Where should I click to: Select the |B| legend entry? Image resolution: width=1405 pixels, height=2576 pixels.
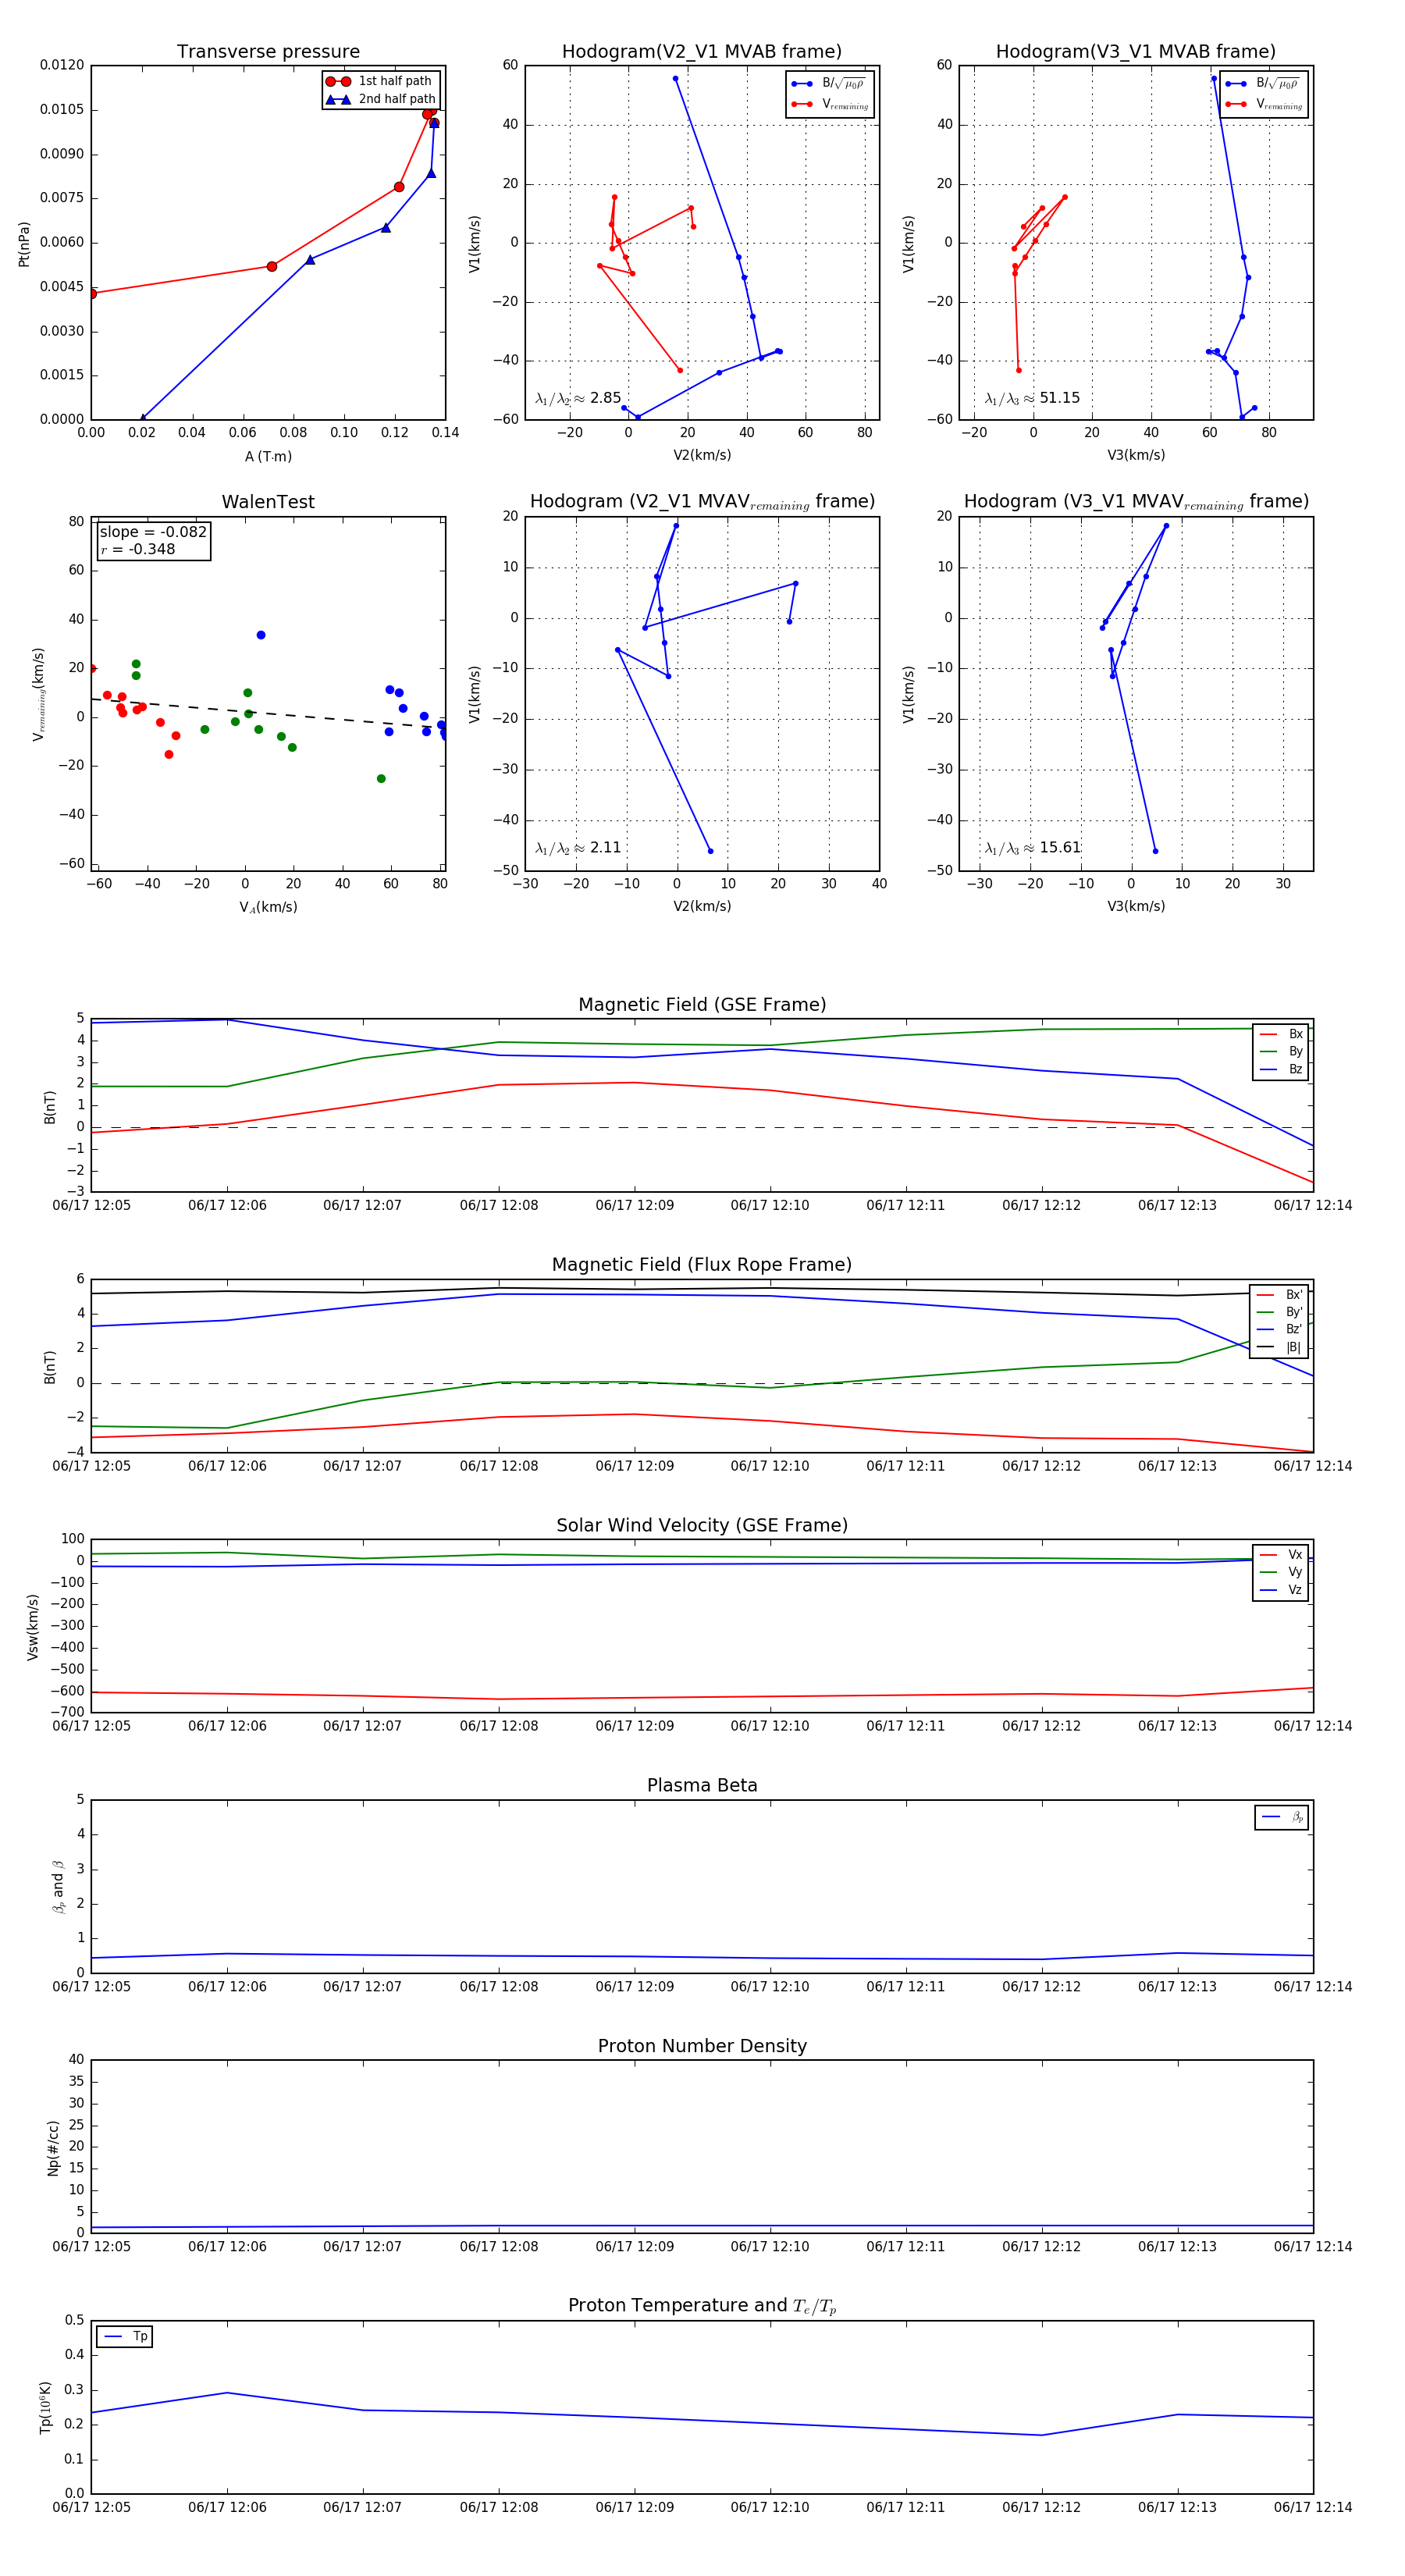point(1279,1347)
